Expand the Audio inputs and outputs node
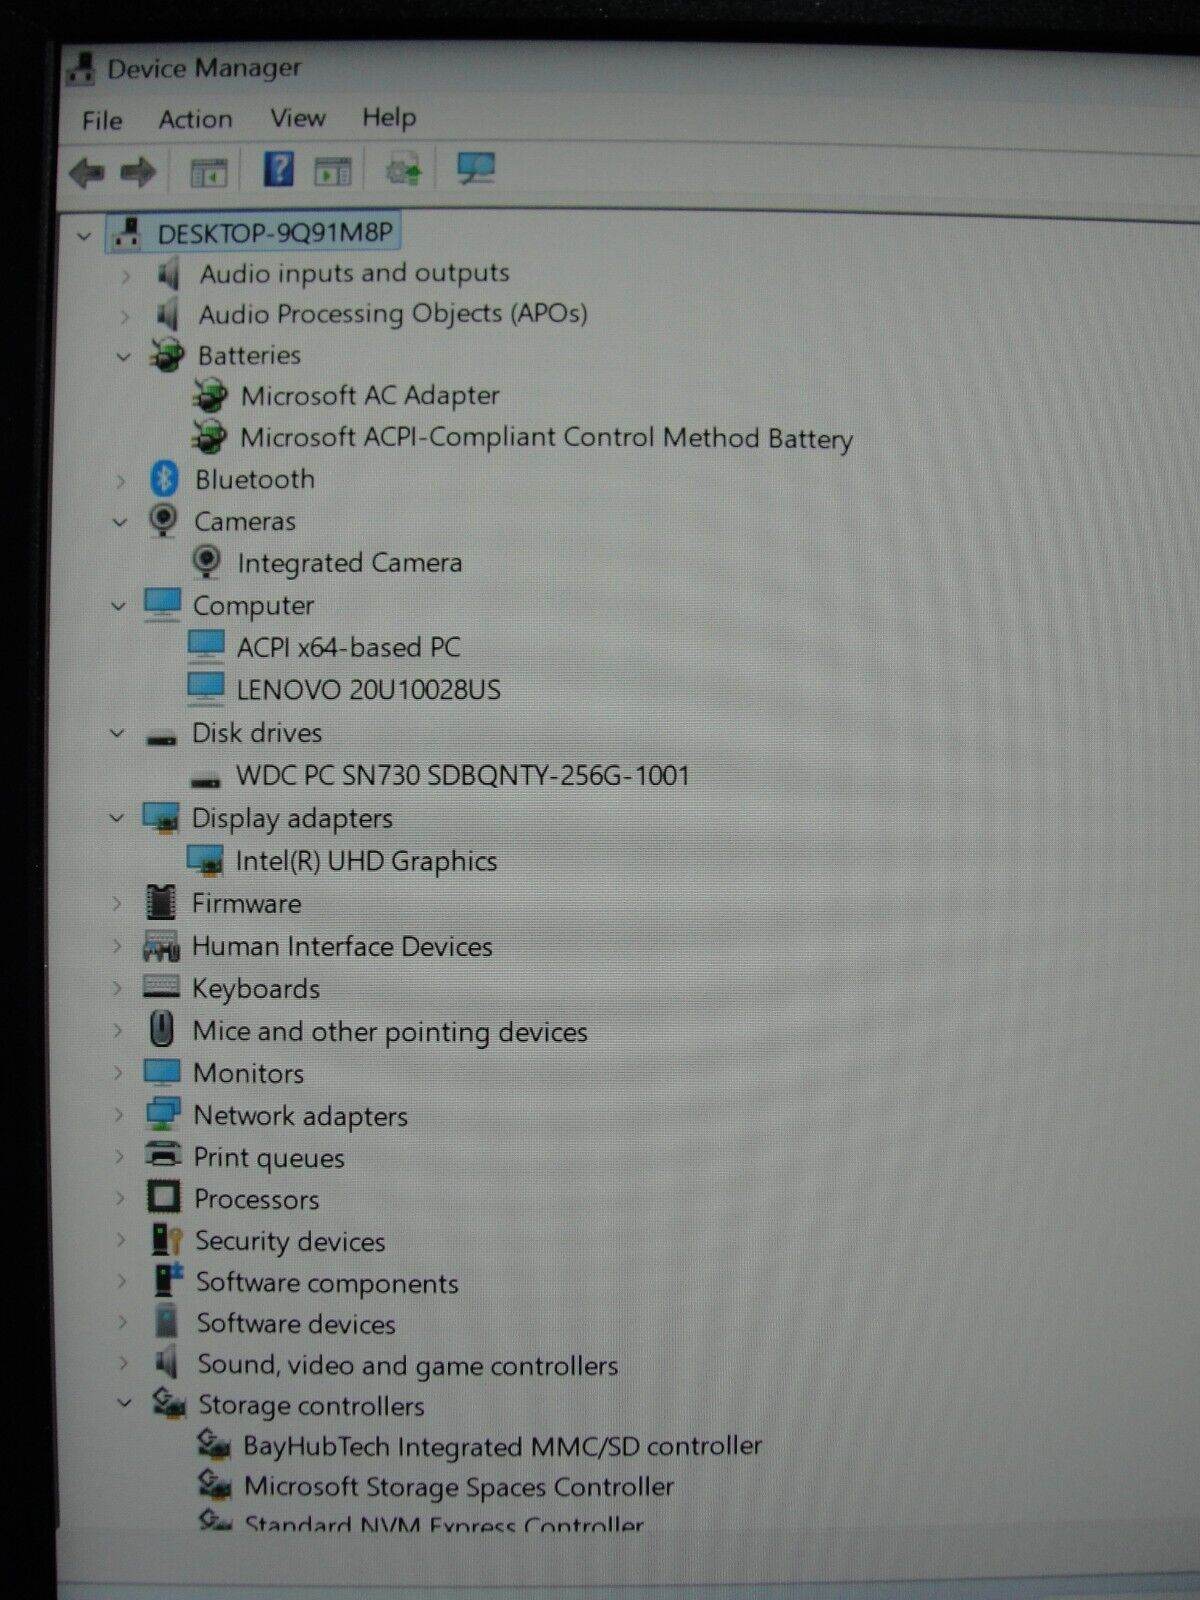The image size is (1200, 1600). pos(125,274)
